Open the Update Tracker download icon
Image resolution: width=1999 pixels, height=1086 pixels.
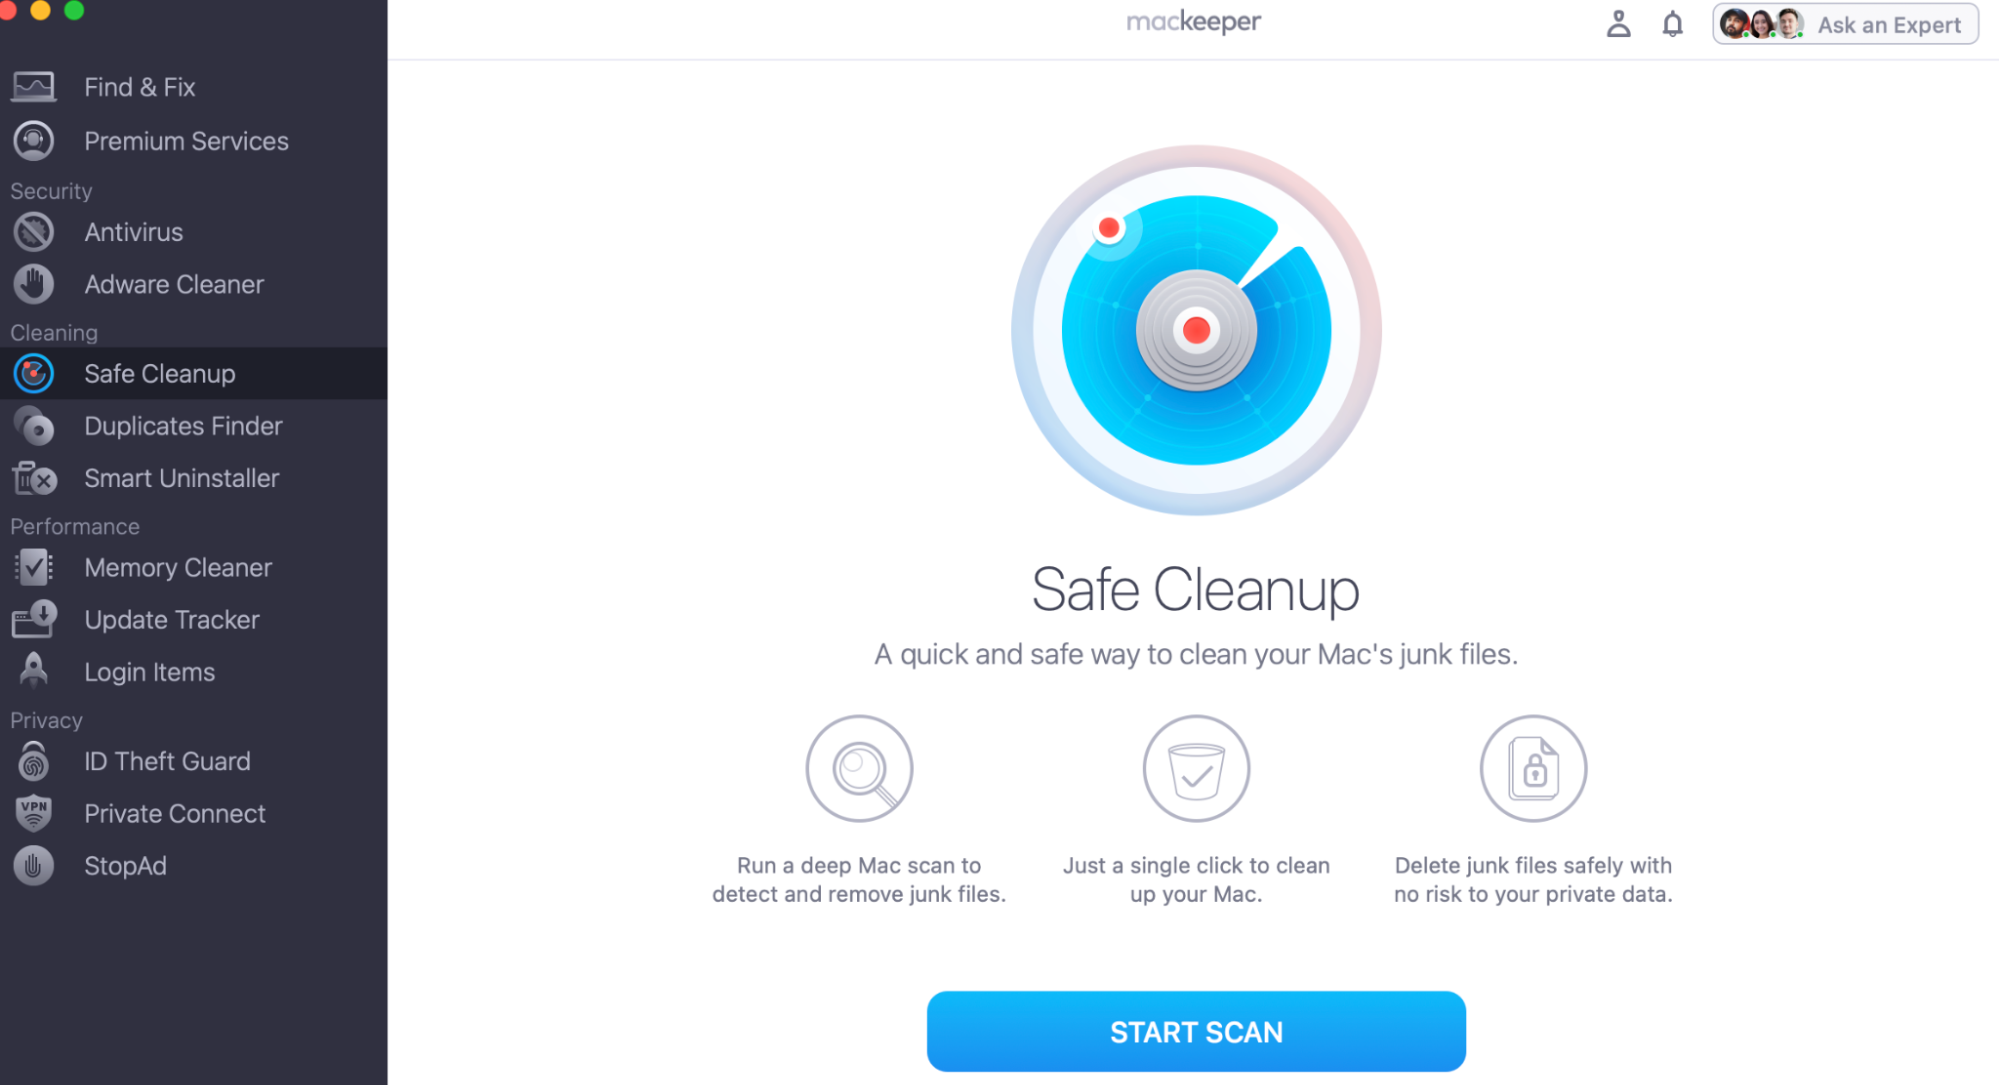[x=34, y=619]
